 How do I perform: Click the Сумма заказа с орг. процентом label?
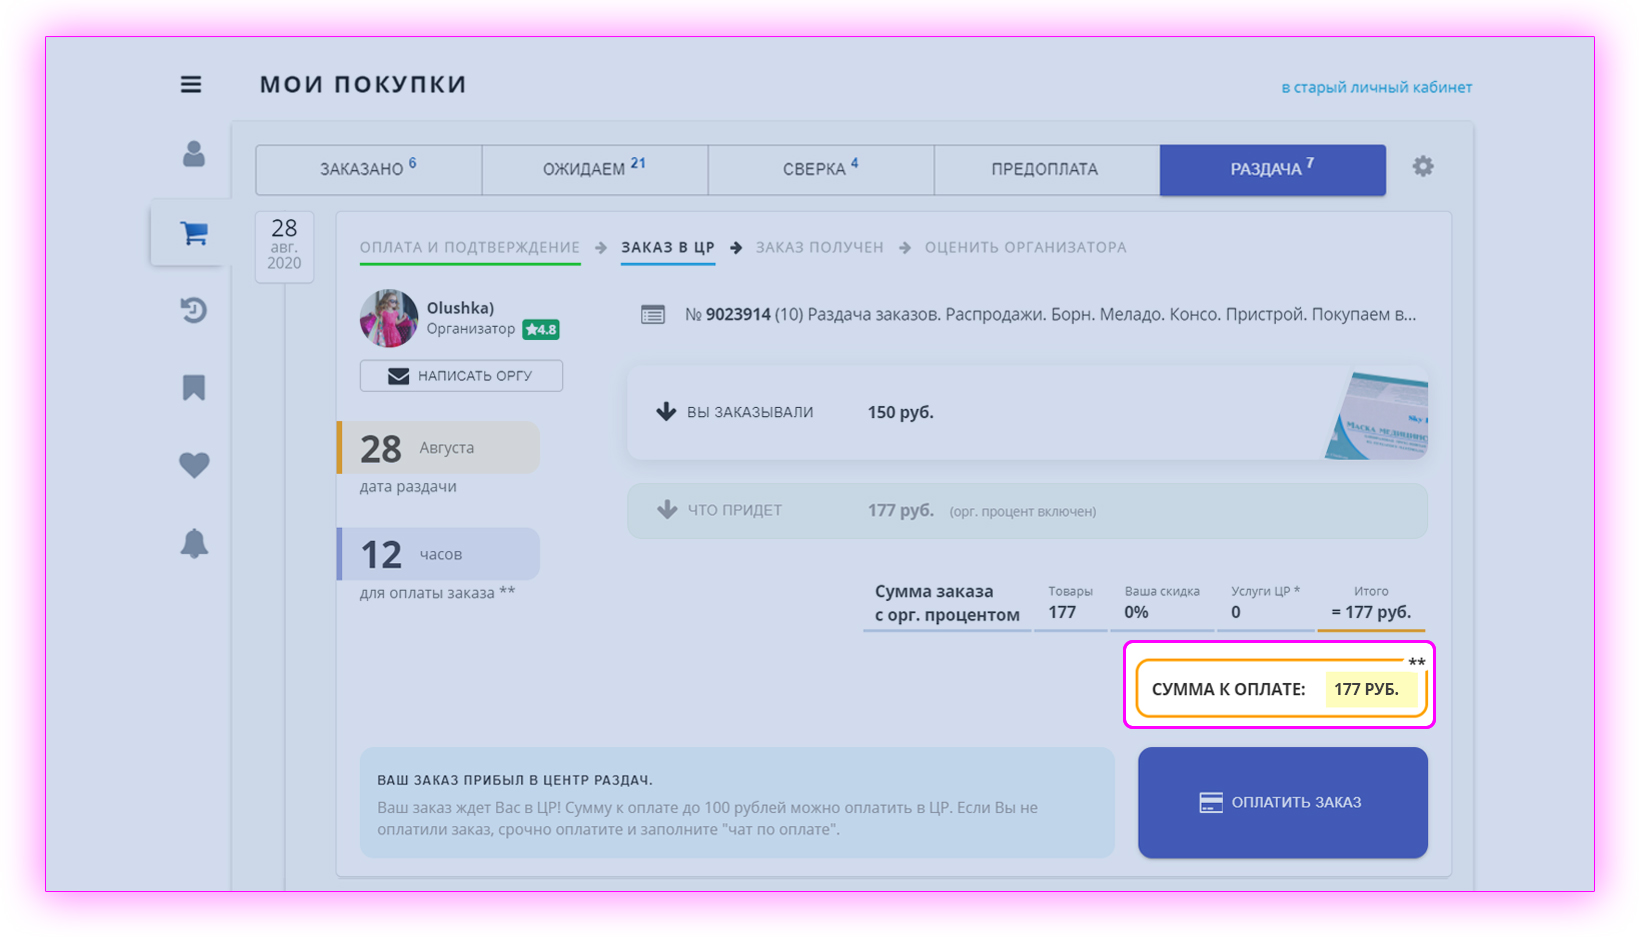pos(947,604)
